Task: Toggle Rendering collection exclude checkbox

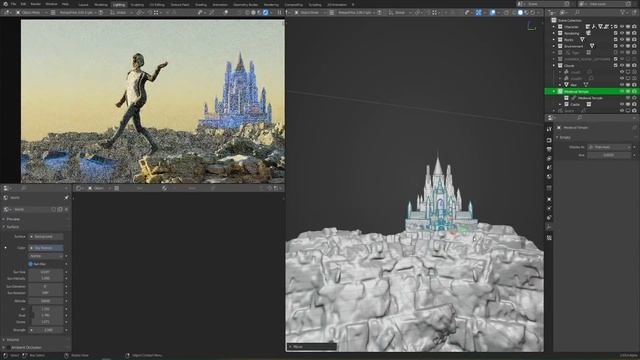Action: pos(616,33)
